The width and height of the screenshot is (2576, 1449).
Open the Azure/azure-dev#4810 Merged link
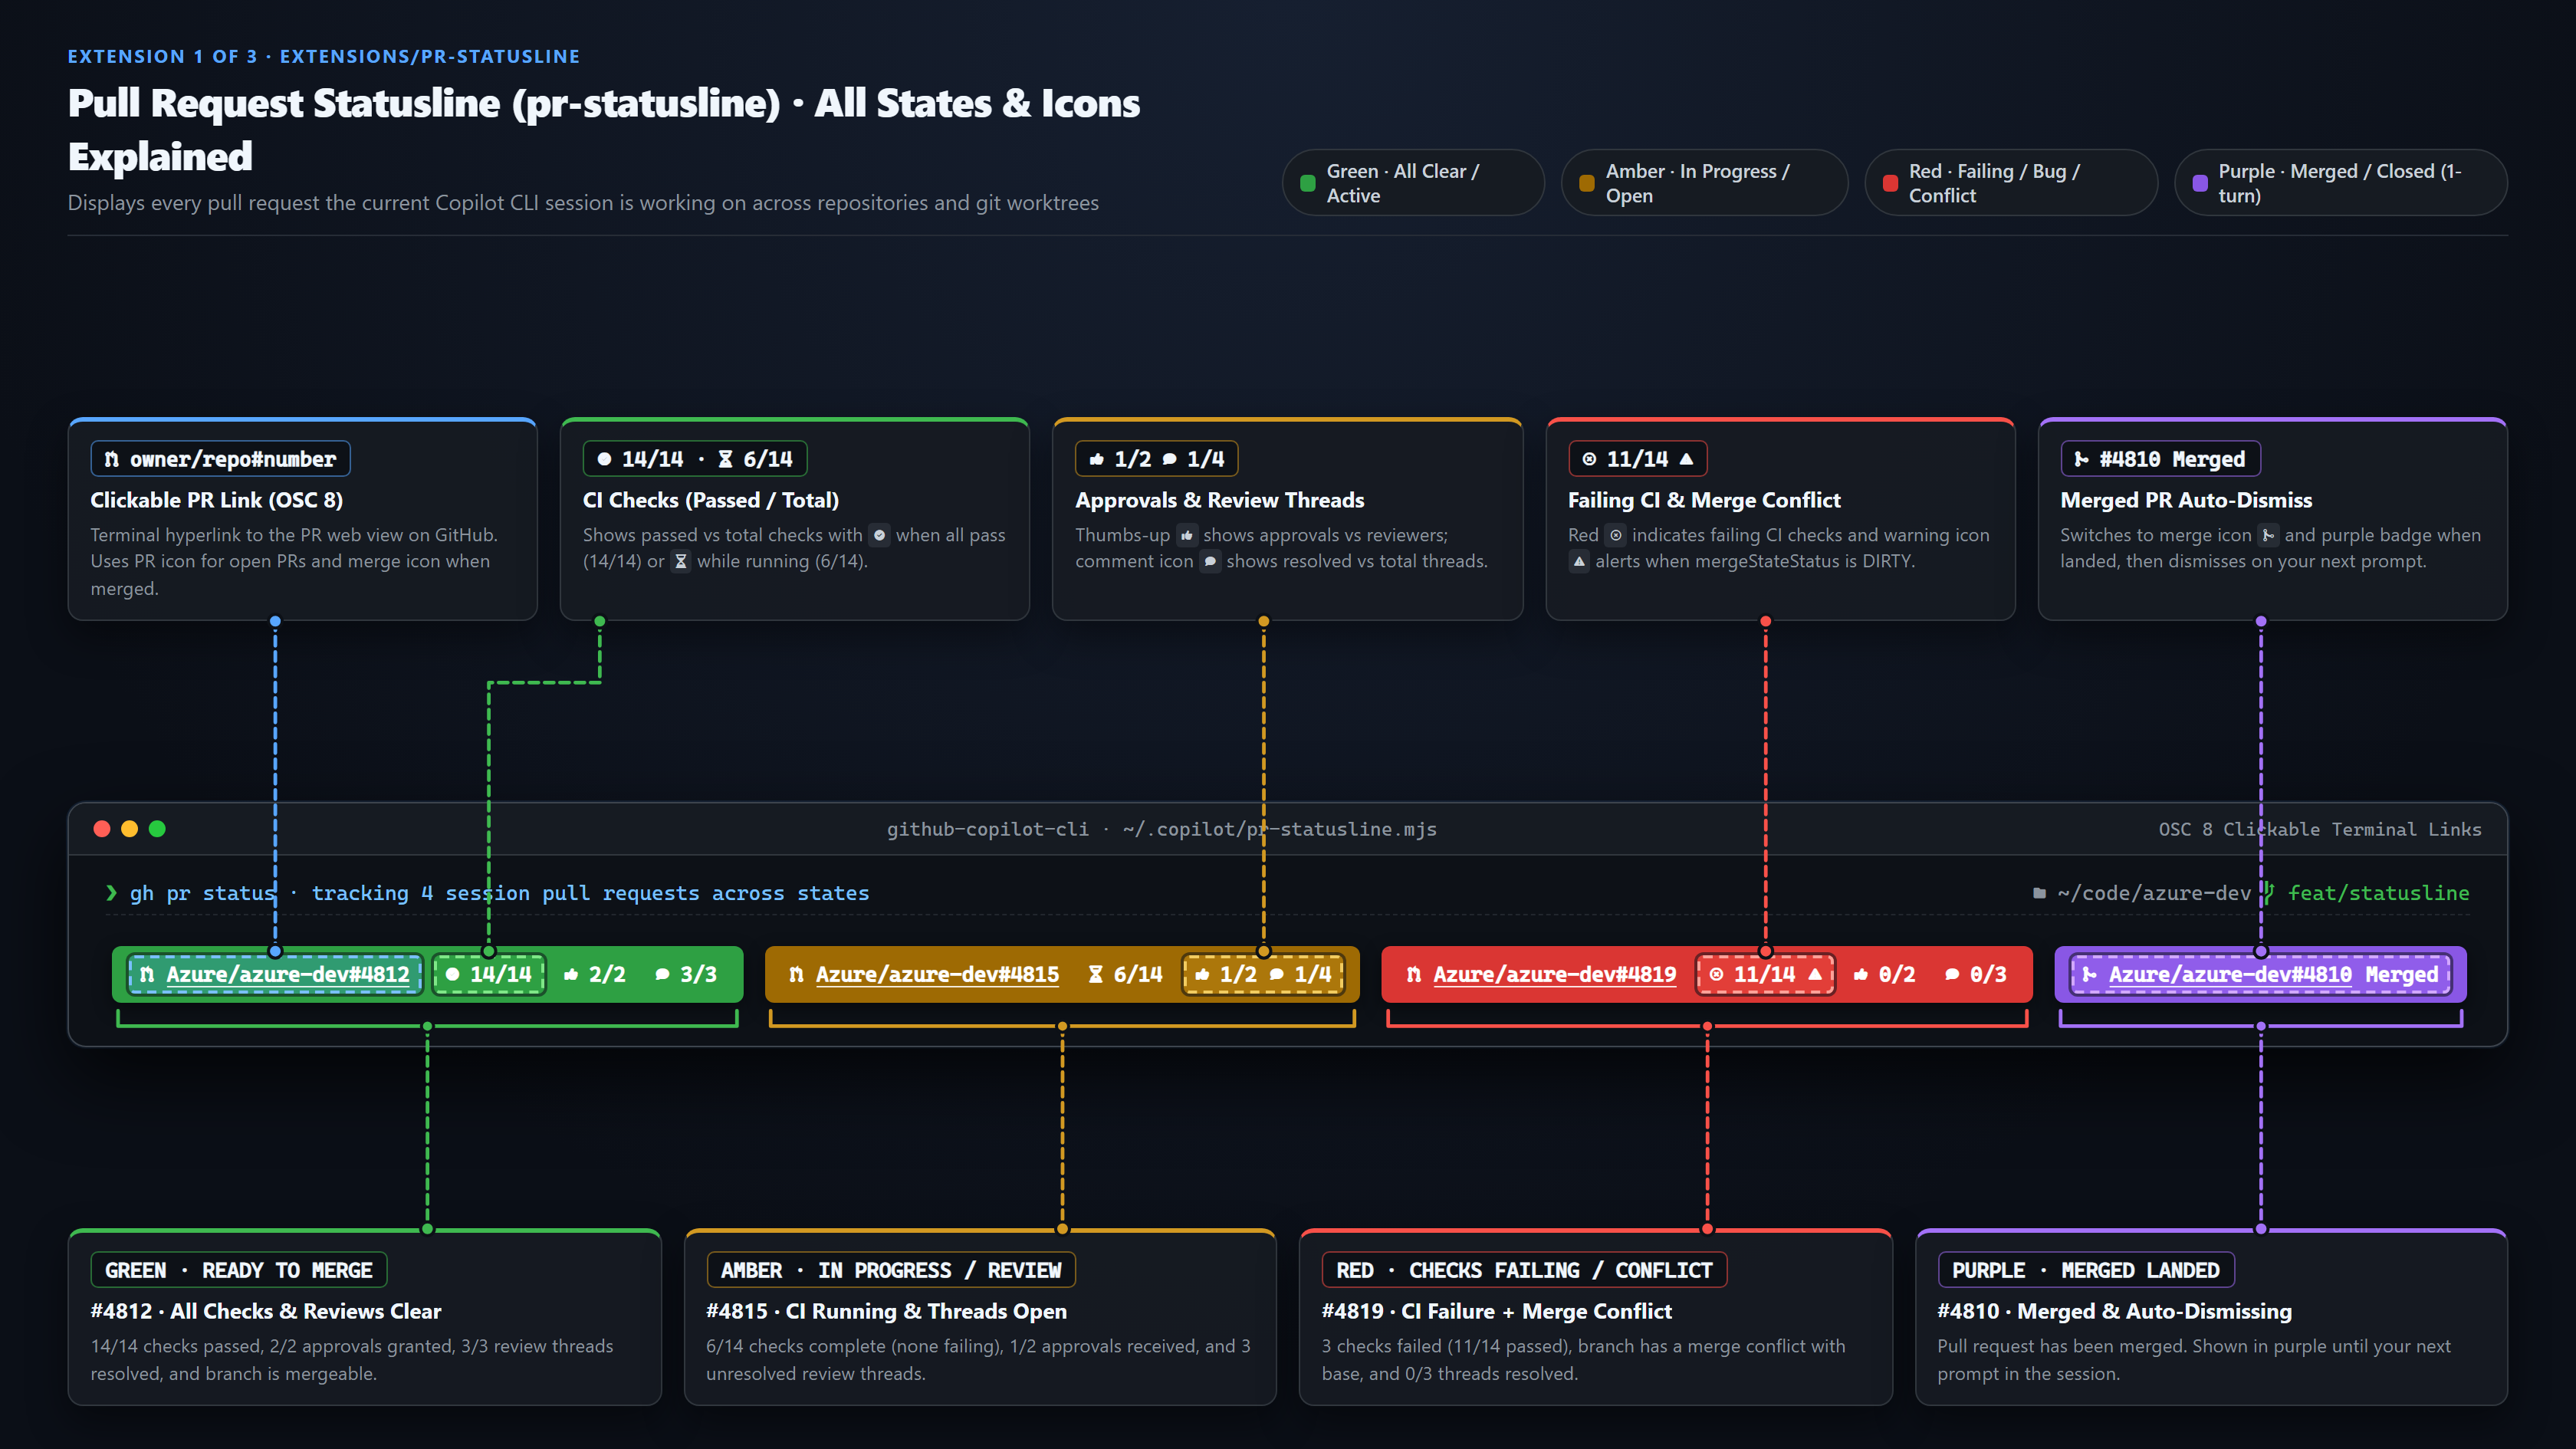[x=2273, y=974]
